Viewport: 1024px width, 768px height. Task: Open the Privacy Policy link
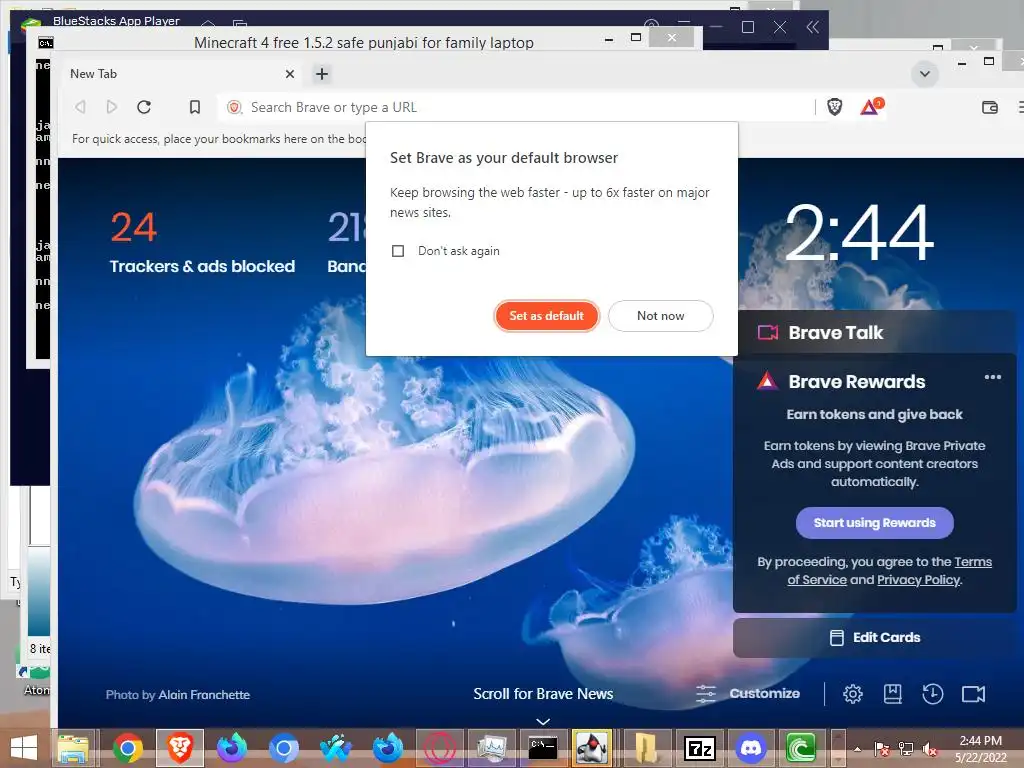(x=918, y=579)
